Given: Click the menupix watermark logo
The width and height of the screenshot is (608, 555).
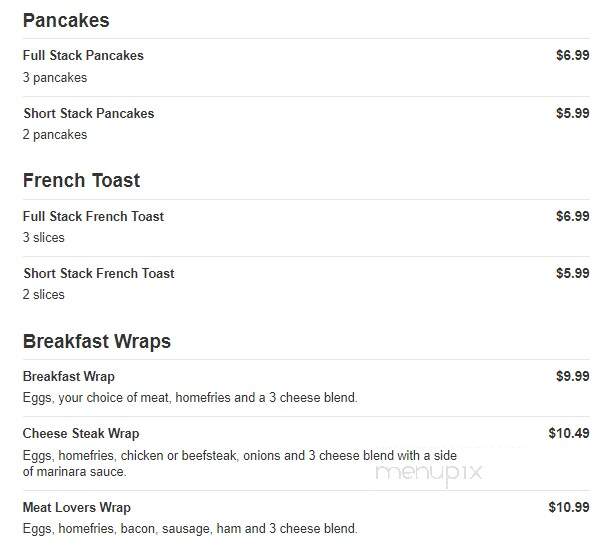Looking at the screenshot, I should (428, 474).
